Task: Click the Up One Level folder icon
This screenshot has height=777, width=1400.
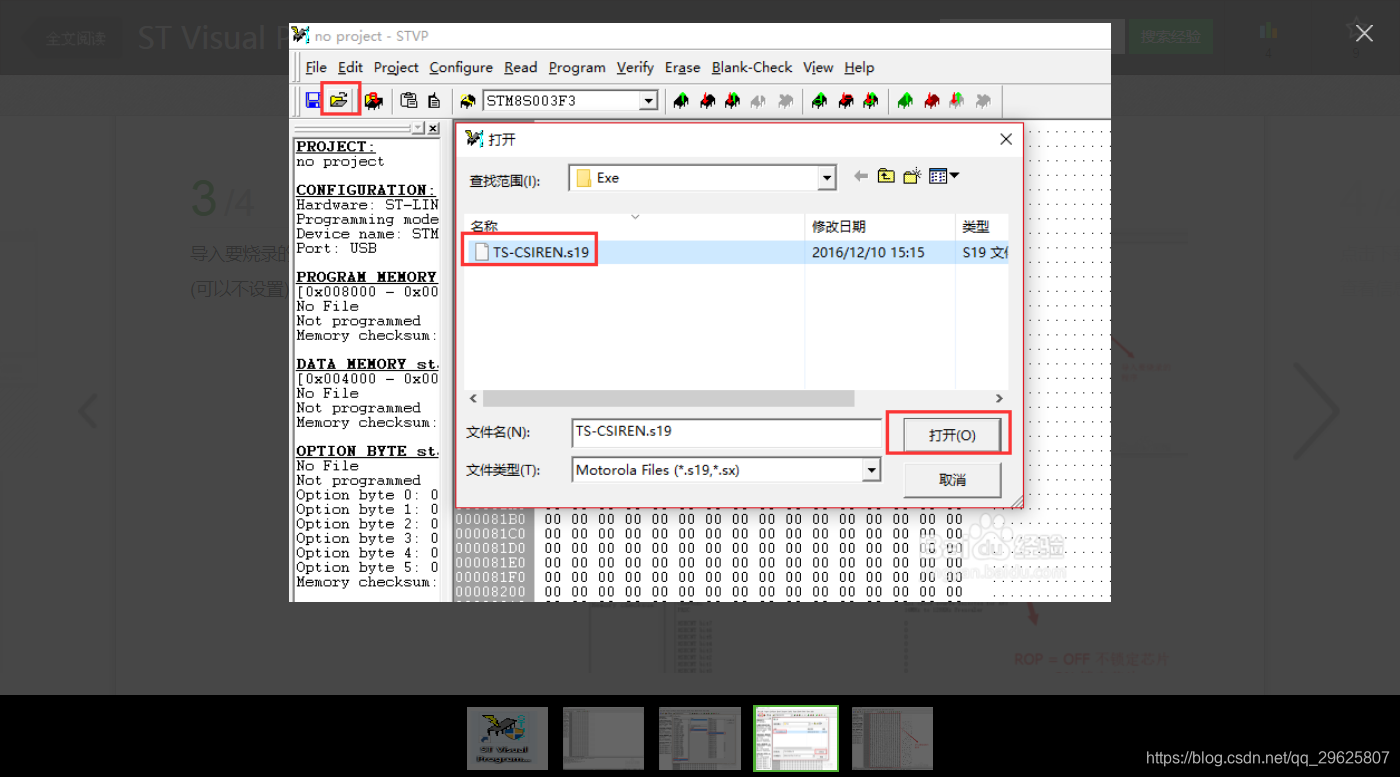Action: (x=886, y=176)
